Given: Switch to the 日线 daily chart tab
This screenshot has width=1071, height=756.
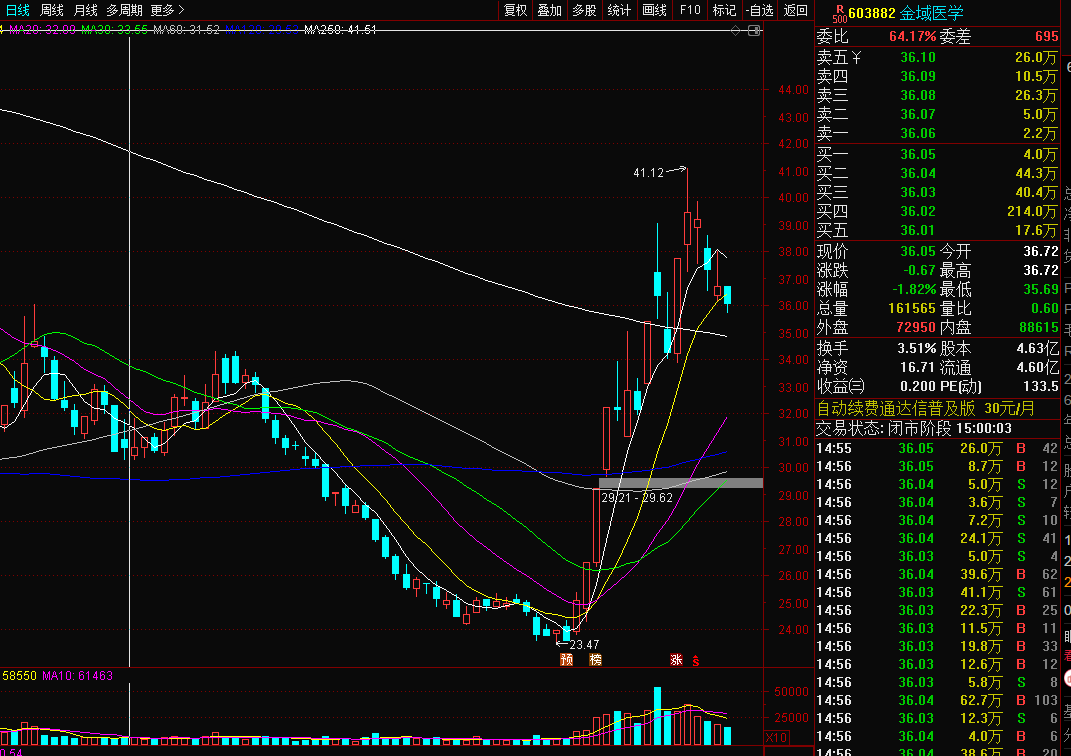Looking at the screenshot, I should (18, 10).
